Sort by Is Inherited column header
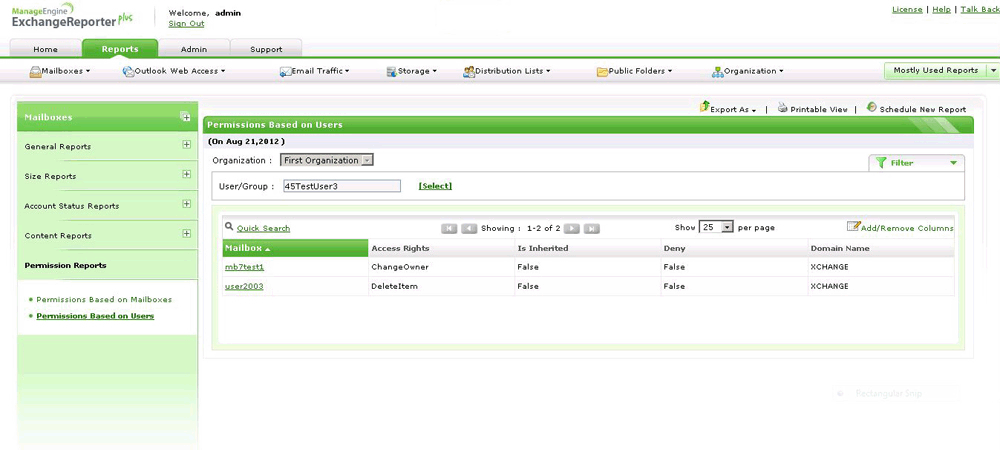The height and width of the screenshot is (450, 1000). (587, 248)
